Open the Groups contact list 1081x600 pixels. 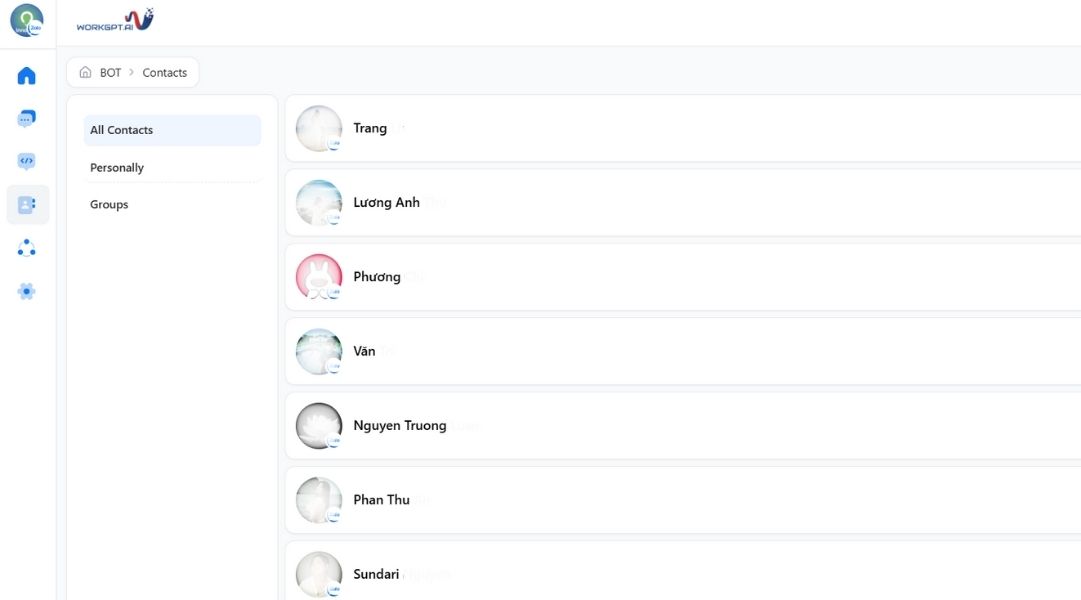click(x=108, y=204)
